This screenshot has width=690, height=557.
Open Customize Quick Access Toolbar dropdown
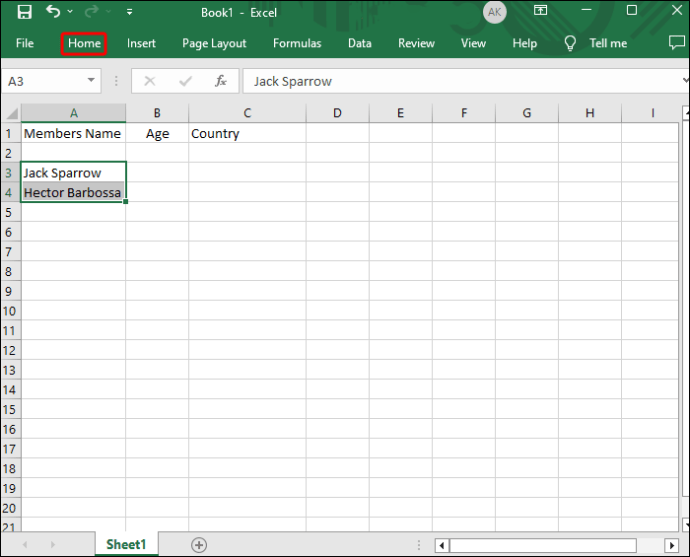[x=129, y=12]
